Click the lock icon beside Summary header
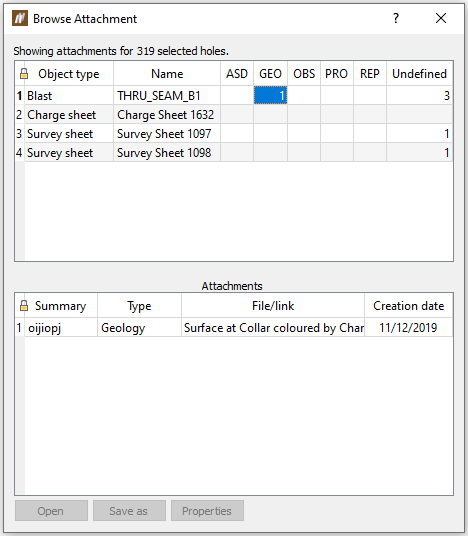The height and width of the screenshot is (536, 468). 24,306
